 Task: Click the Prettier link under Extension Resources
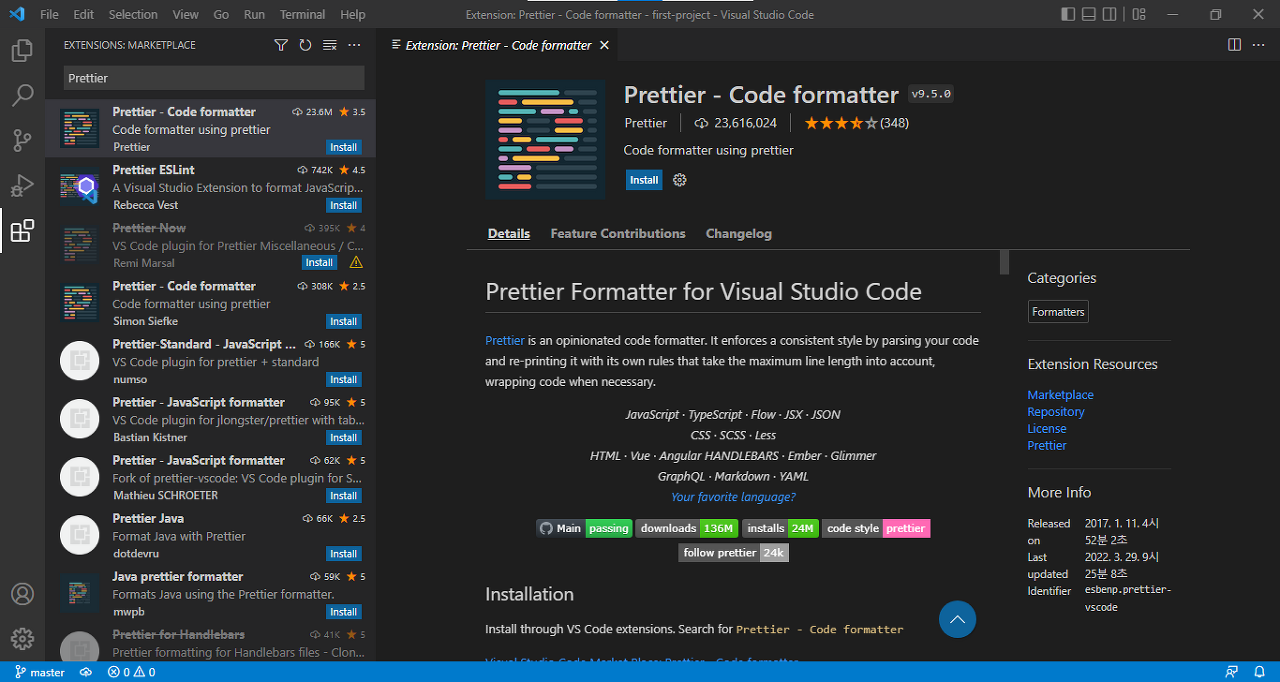(1047, 446)
